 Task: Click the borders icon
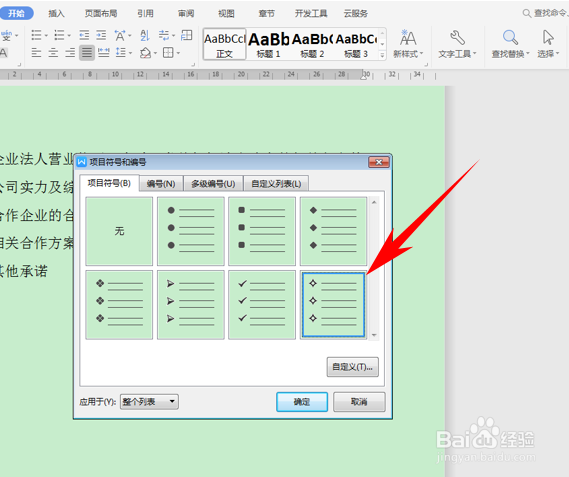click(x=168, y=53)
